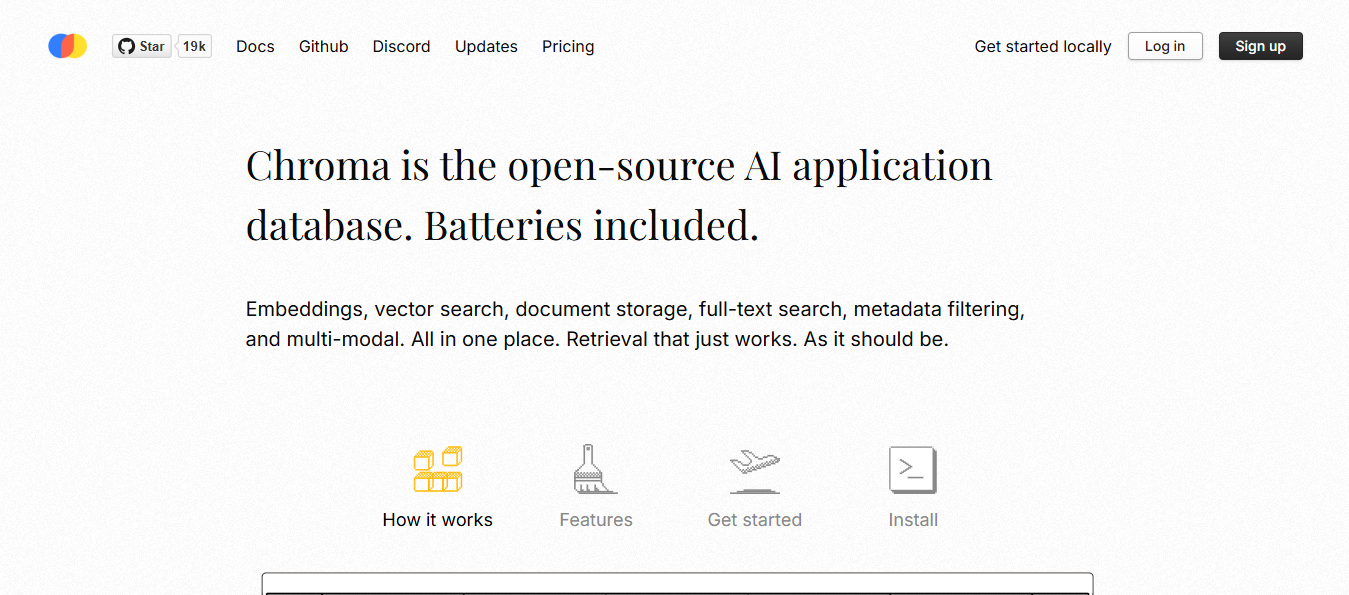Screen dimensions: 1349x595
Task: Select Get started locally link
Action: coord(1043,46)
